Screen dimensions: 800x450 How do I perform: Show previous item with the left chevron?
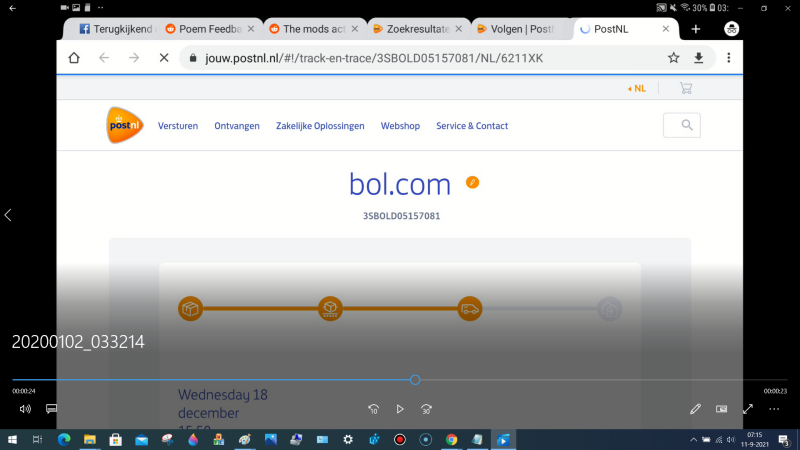8,215
